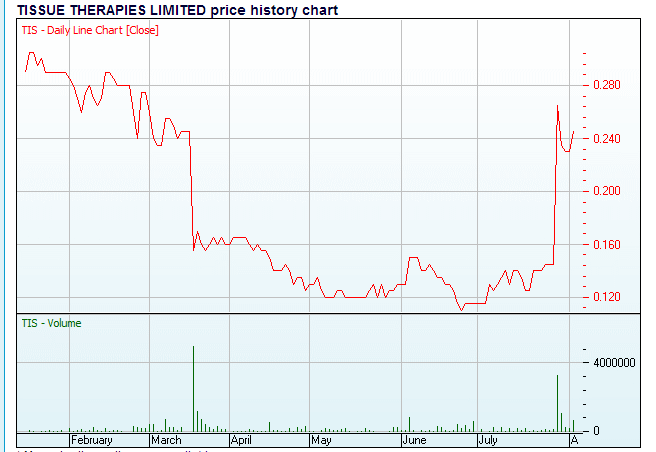This screenshot has width=656, height=452.
Task: Select the April label on the time axis
Action: [241, 440]
